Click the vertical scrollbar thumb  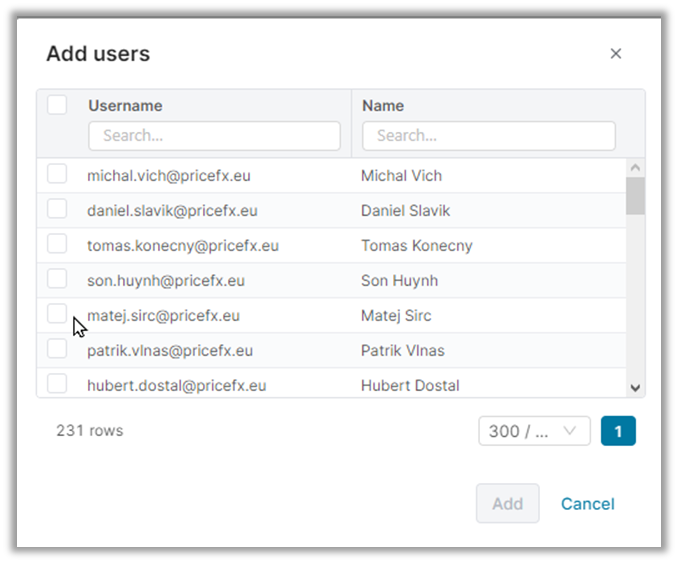point(635,196)
